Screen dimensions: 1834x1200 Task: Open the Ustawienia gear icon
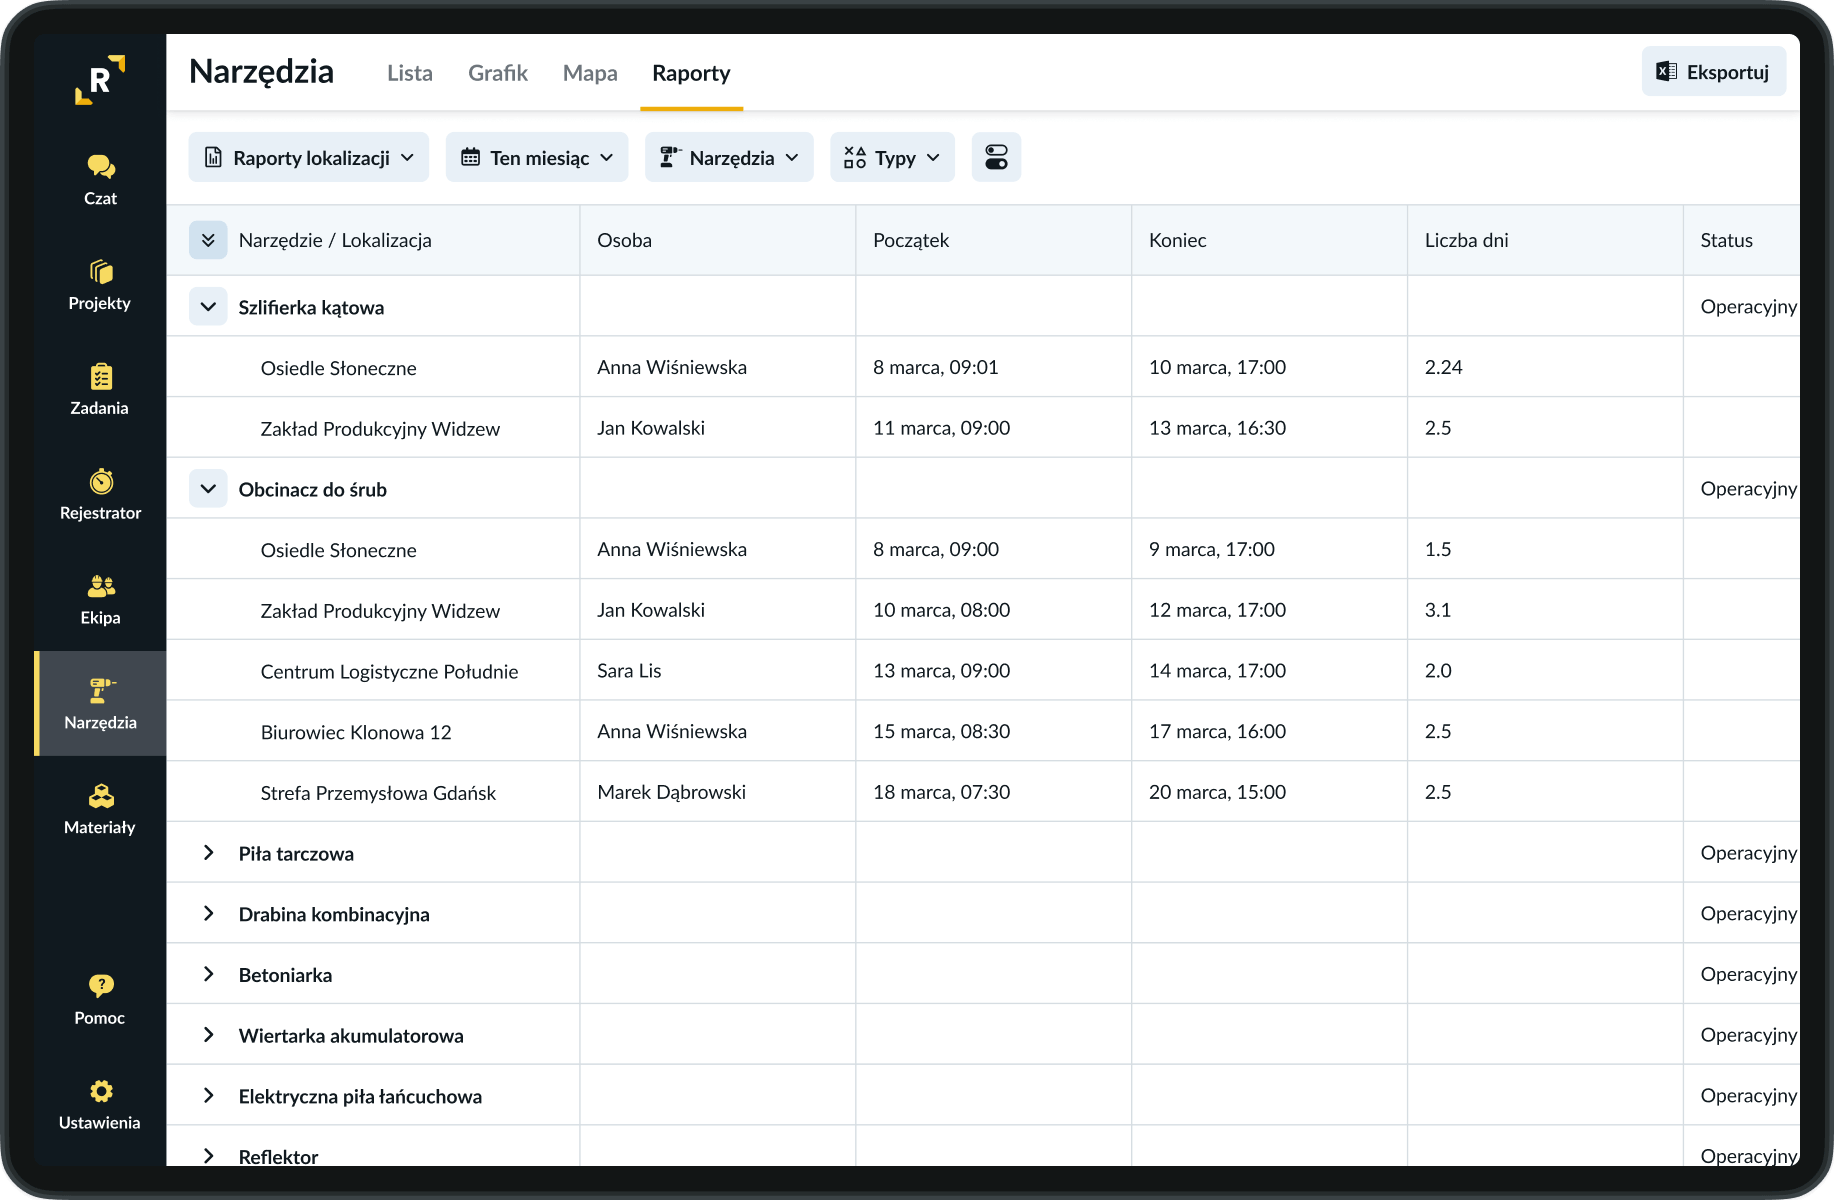pos(100,1091)
